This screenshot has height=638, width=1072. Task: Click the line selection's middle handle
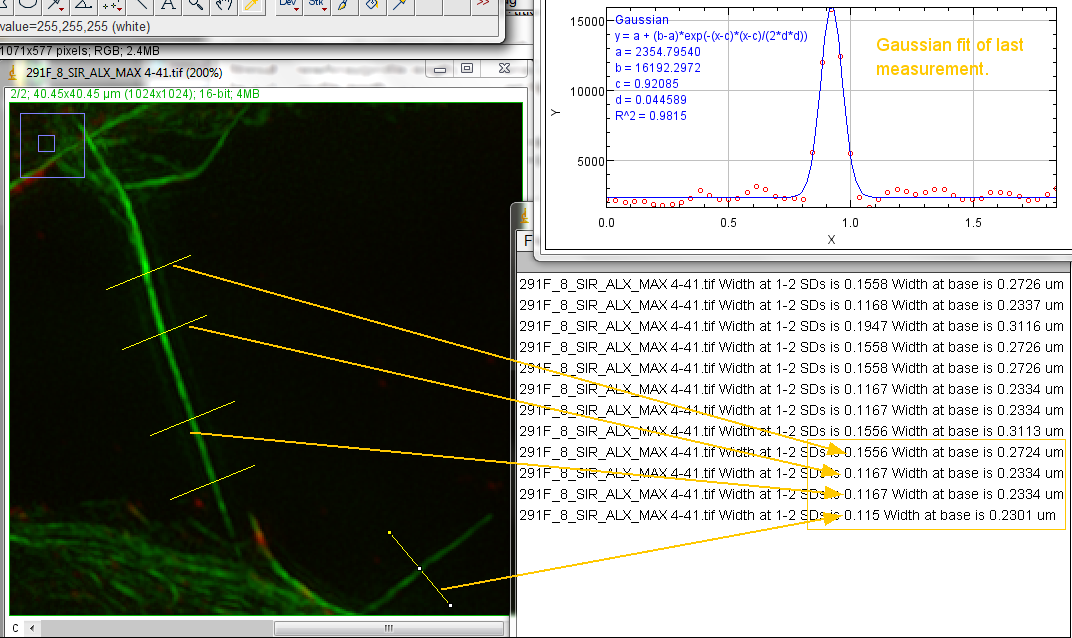click(x=420, y=569)
